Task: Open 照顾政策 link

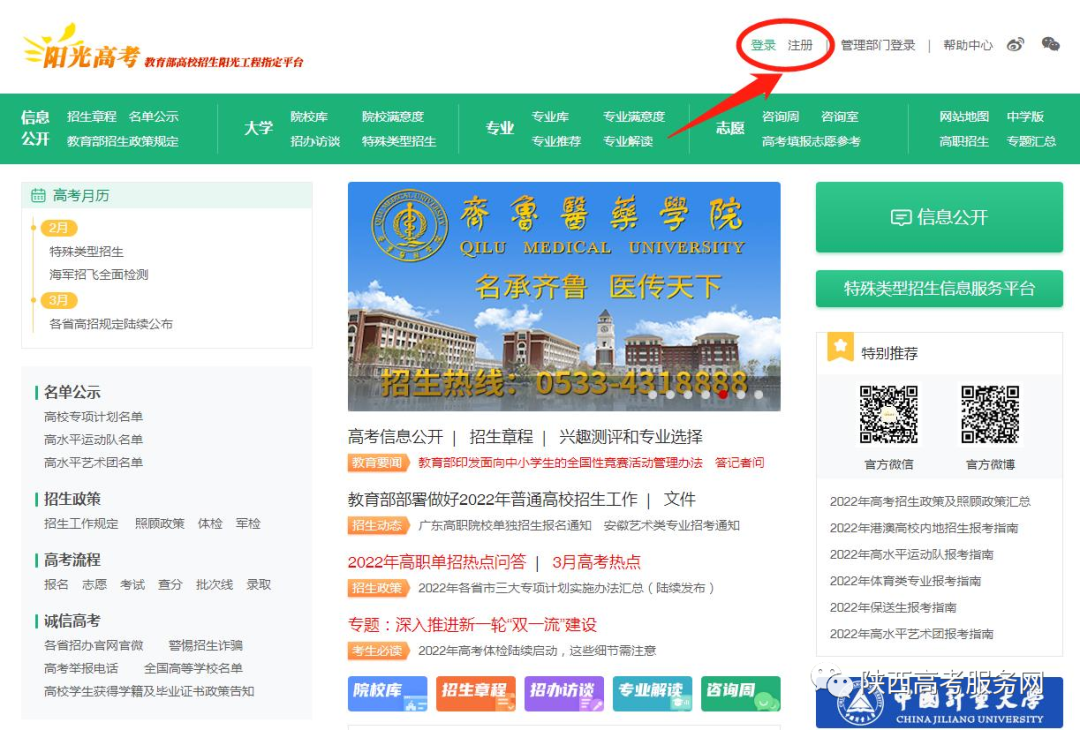Action: (160, 523)
